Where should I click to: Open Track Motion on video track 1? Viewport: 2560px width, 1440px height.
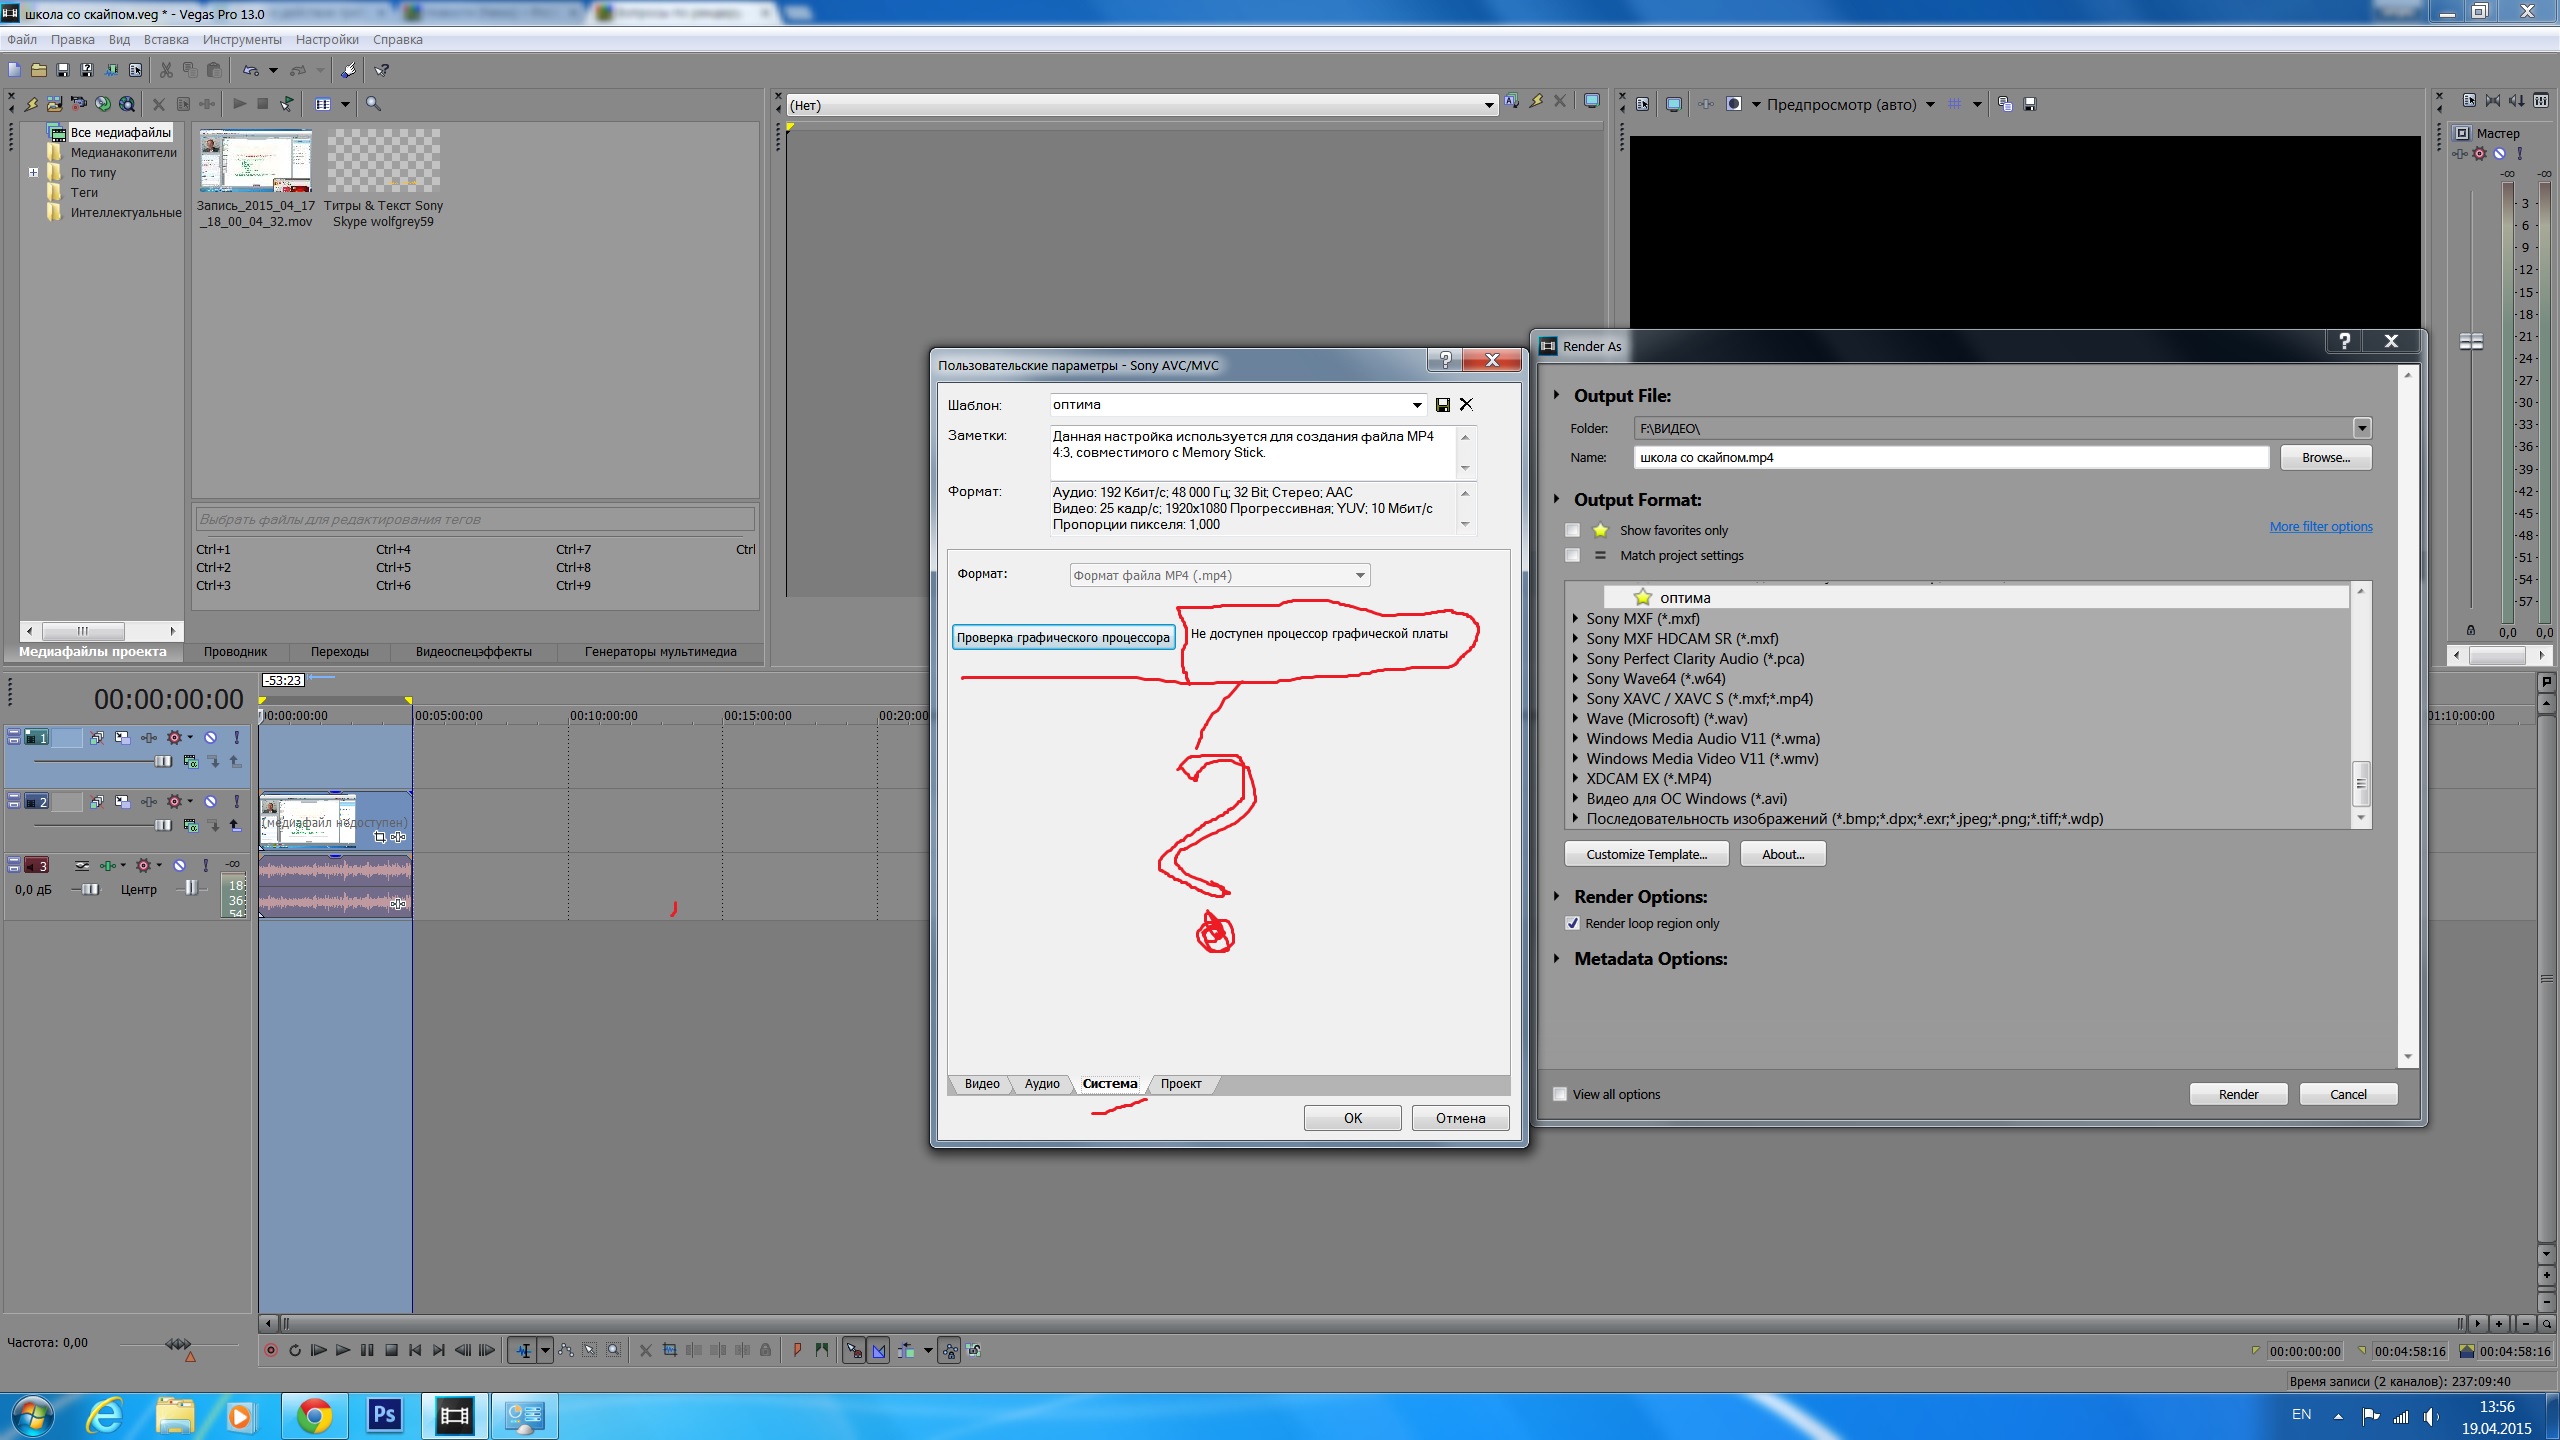pyautogui.click(x=122, y=738)
